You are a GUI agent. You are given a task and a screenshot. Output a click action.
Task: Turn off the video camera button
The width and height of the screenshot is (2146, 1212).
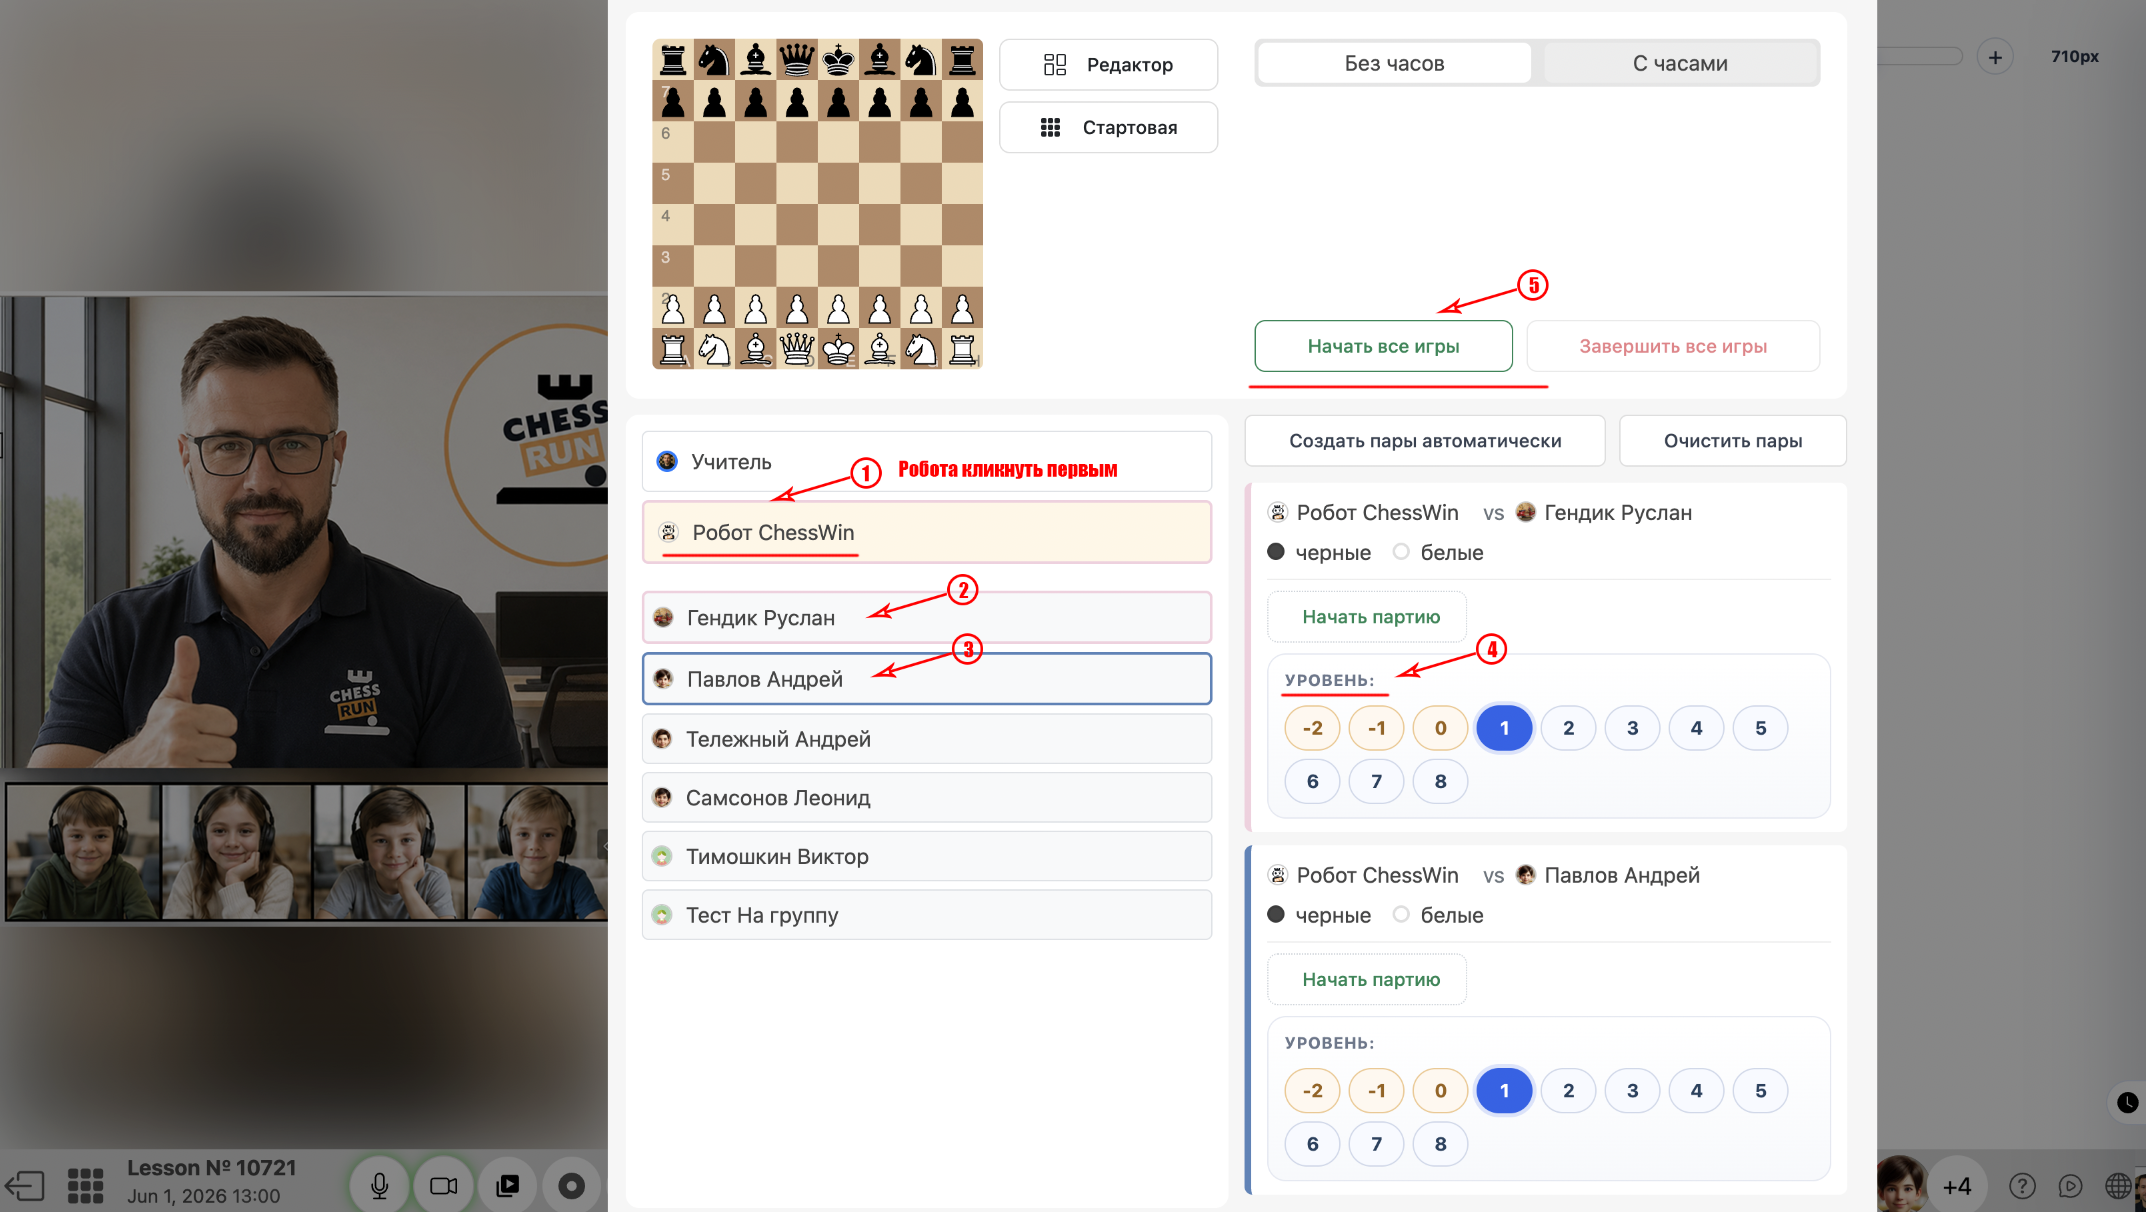click(x=444, y=1186)
